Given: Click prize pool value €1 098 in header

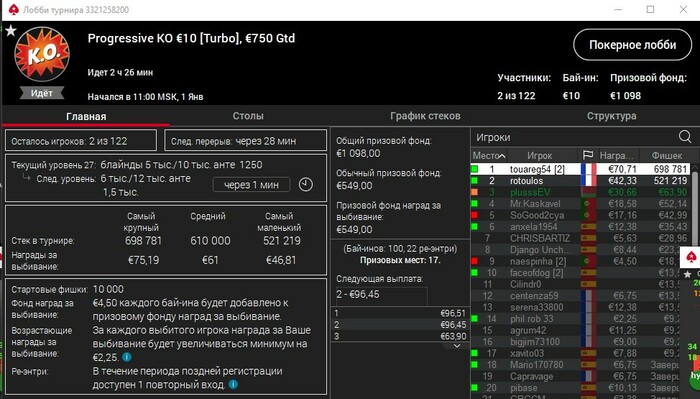Looking at the screenshot, I should tap(625, 96).
